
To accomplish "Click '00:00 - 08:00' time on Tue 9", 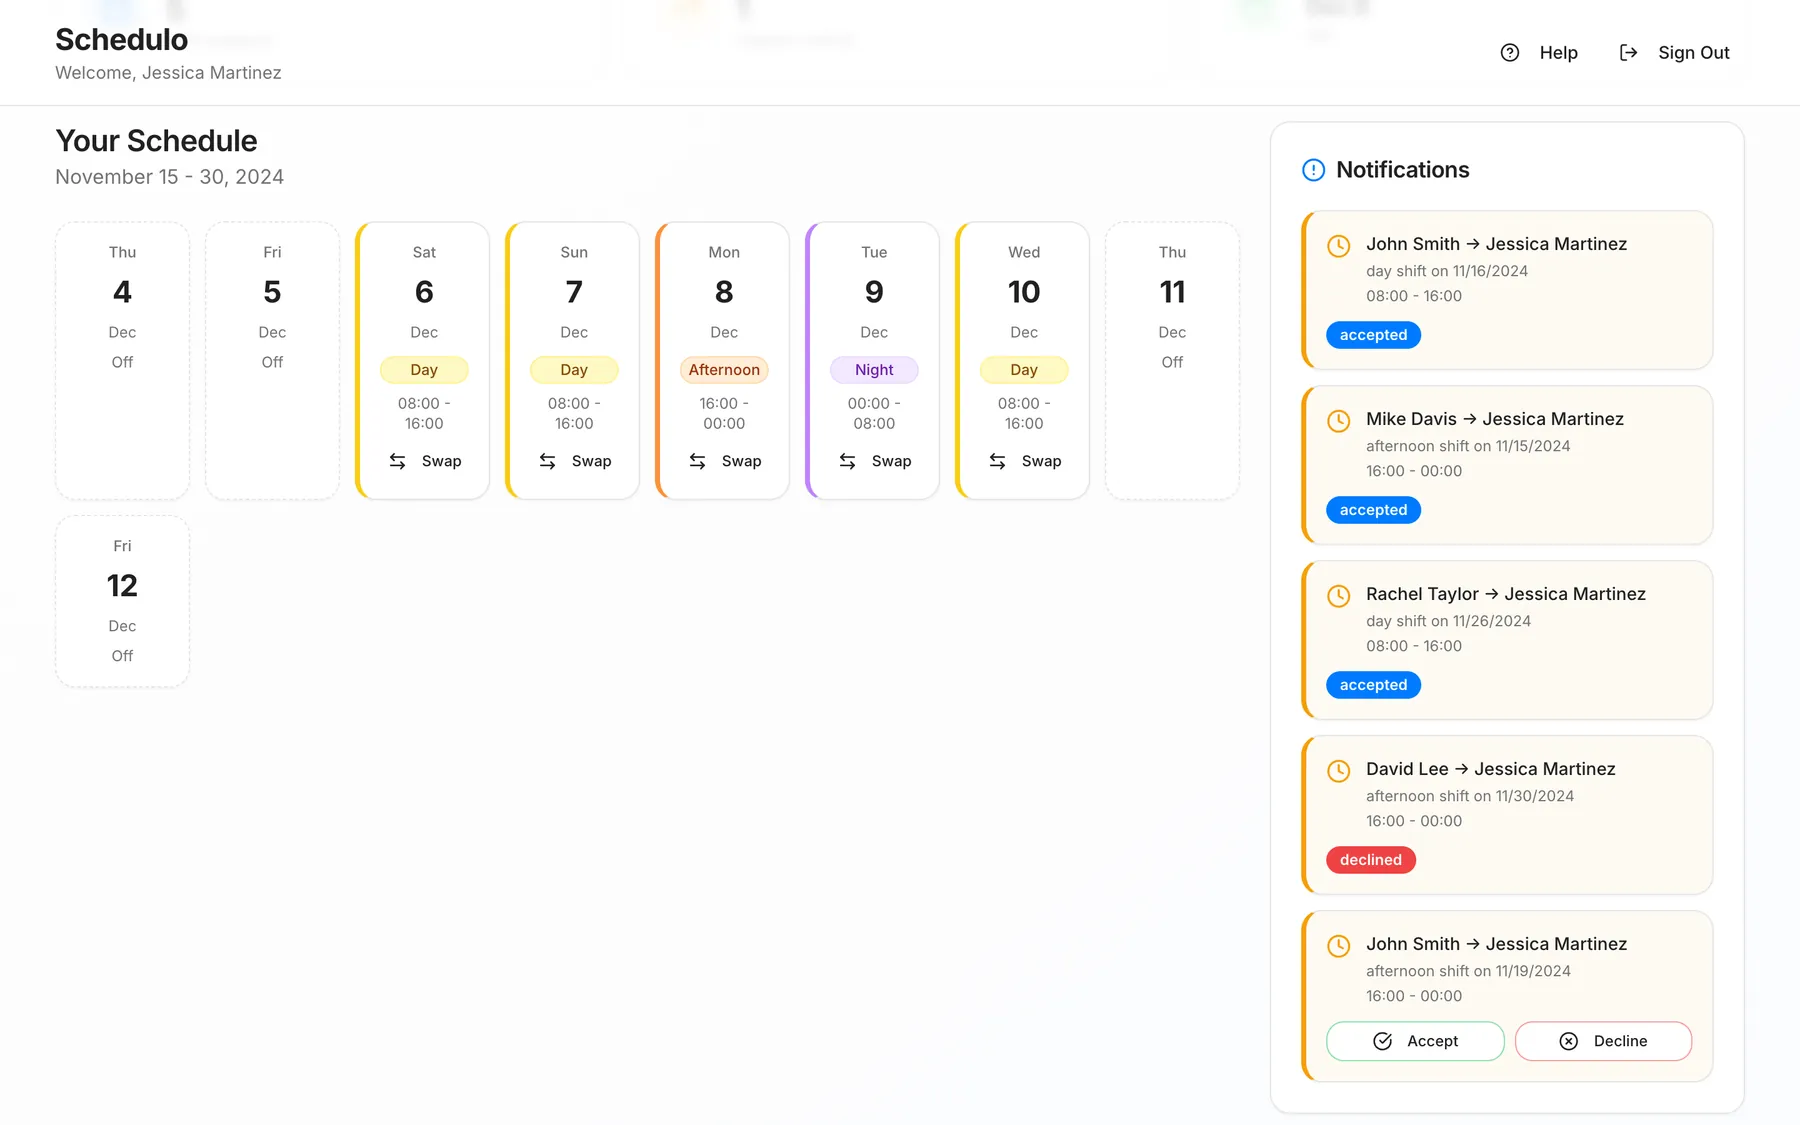I will pos(874,413).
